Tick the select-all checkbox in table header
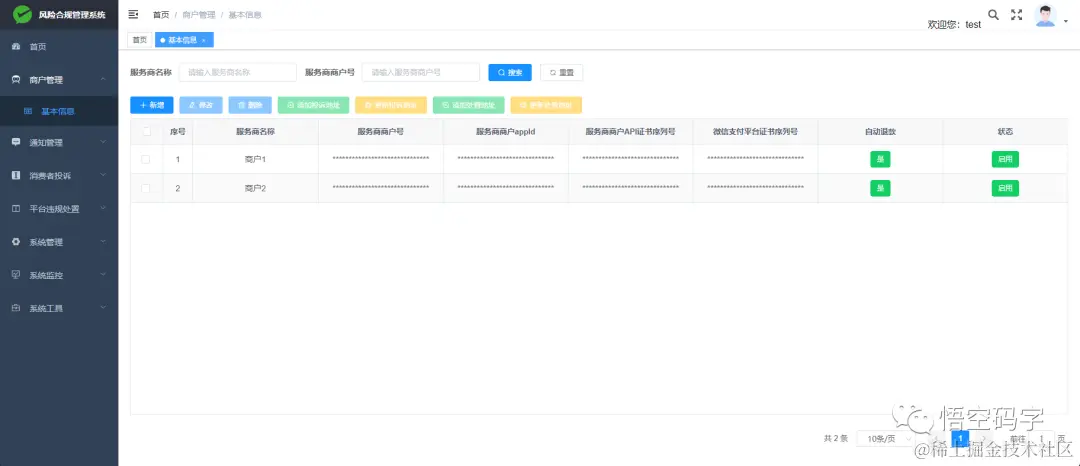The width and height of the screenshot is (1080, 466). [145, 131]
